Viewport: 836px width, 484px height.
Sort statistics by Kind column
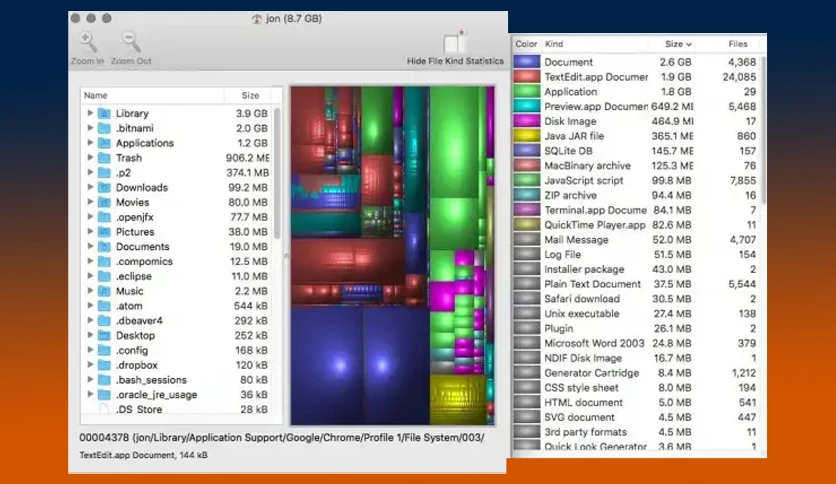(x=594, y=44)
